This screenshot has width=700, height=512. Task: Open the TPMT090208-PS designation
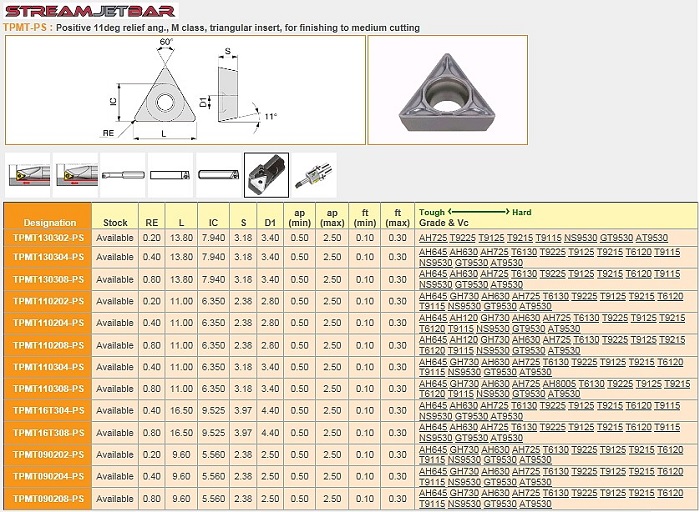pyautogui.click(x=49, y=498)
